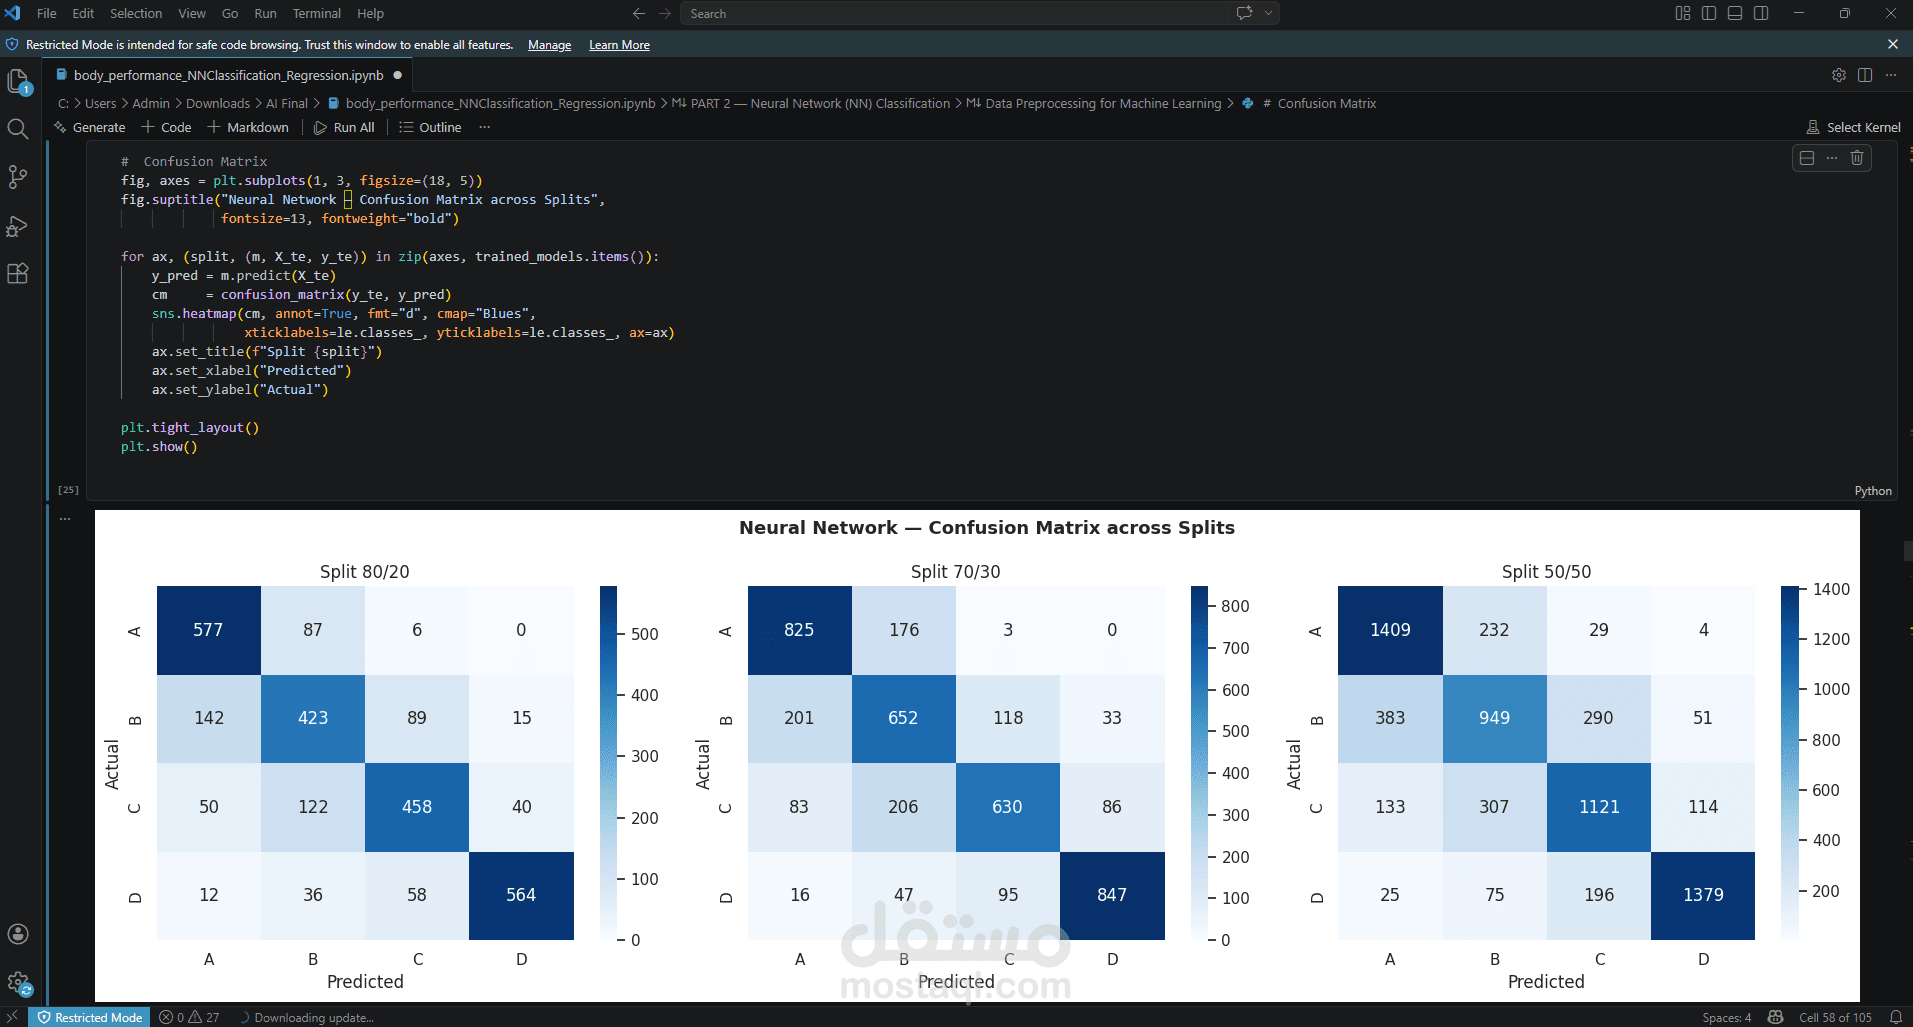Run All notebook cells

[x=344, y=127]
